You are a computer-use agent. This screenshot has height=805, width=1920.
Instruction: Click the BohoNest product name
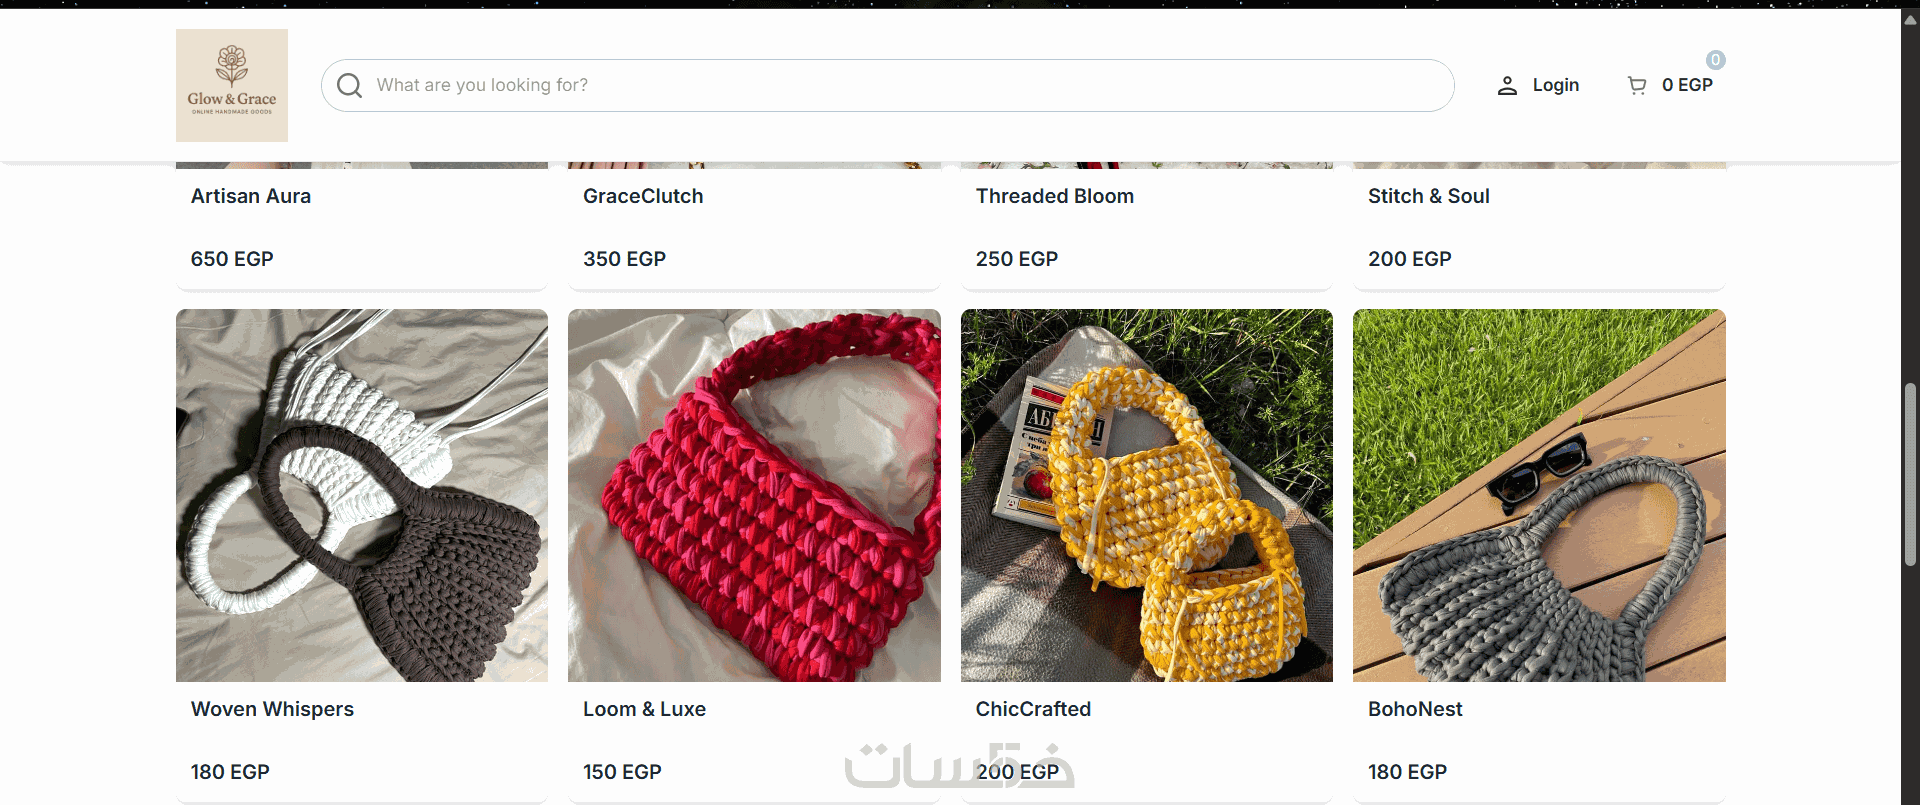tap(1415, 709)
